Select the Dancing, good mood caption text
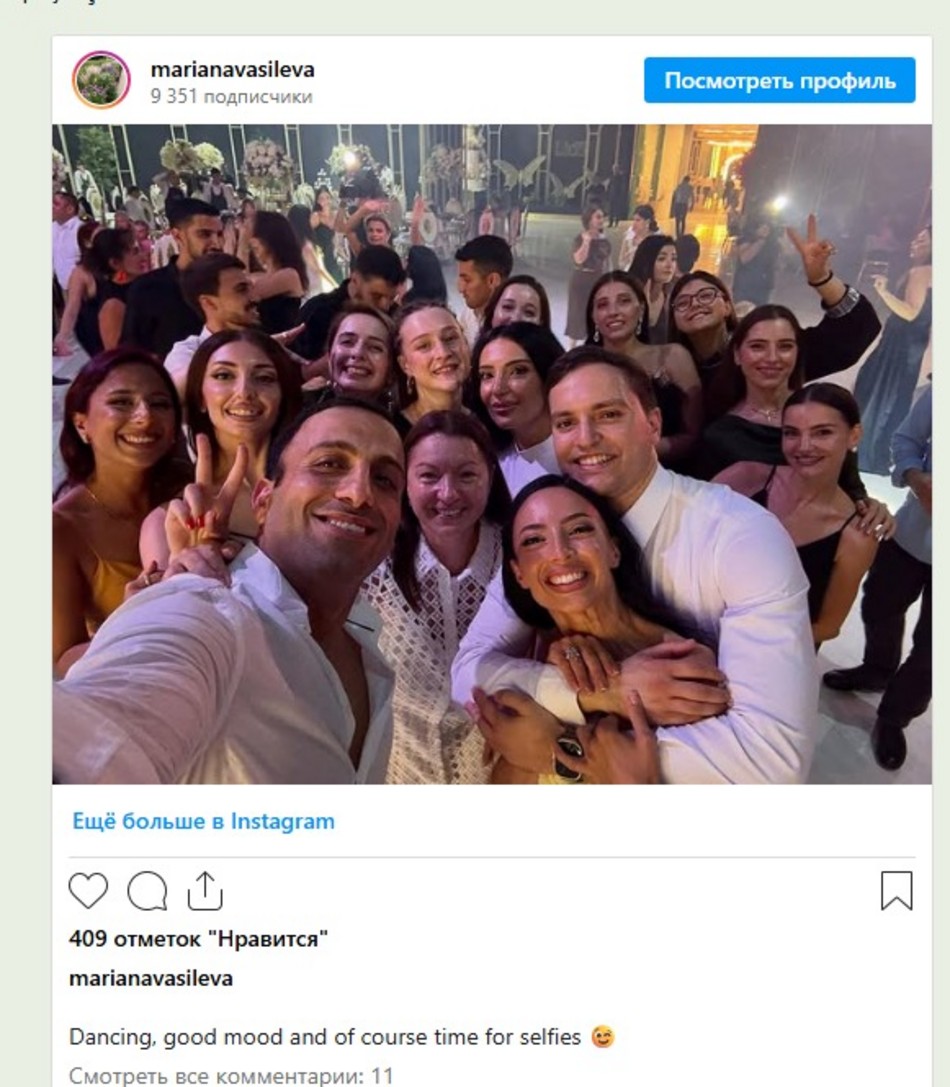Screen dimensions: 950x1087 click(x=325, y=1037)
